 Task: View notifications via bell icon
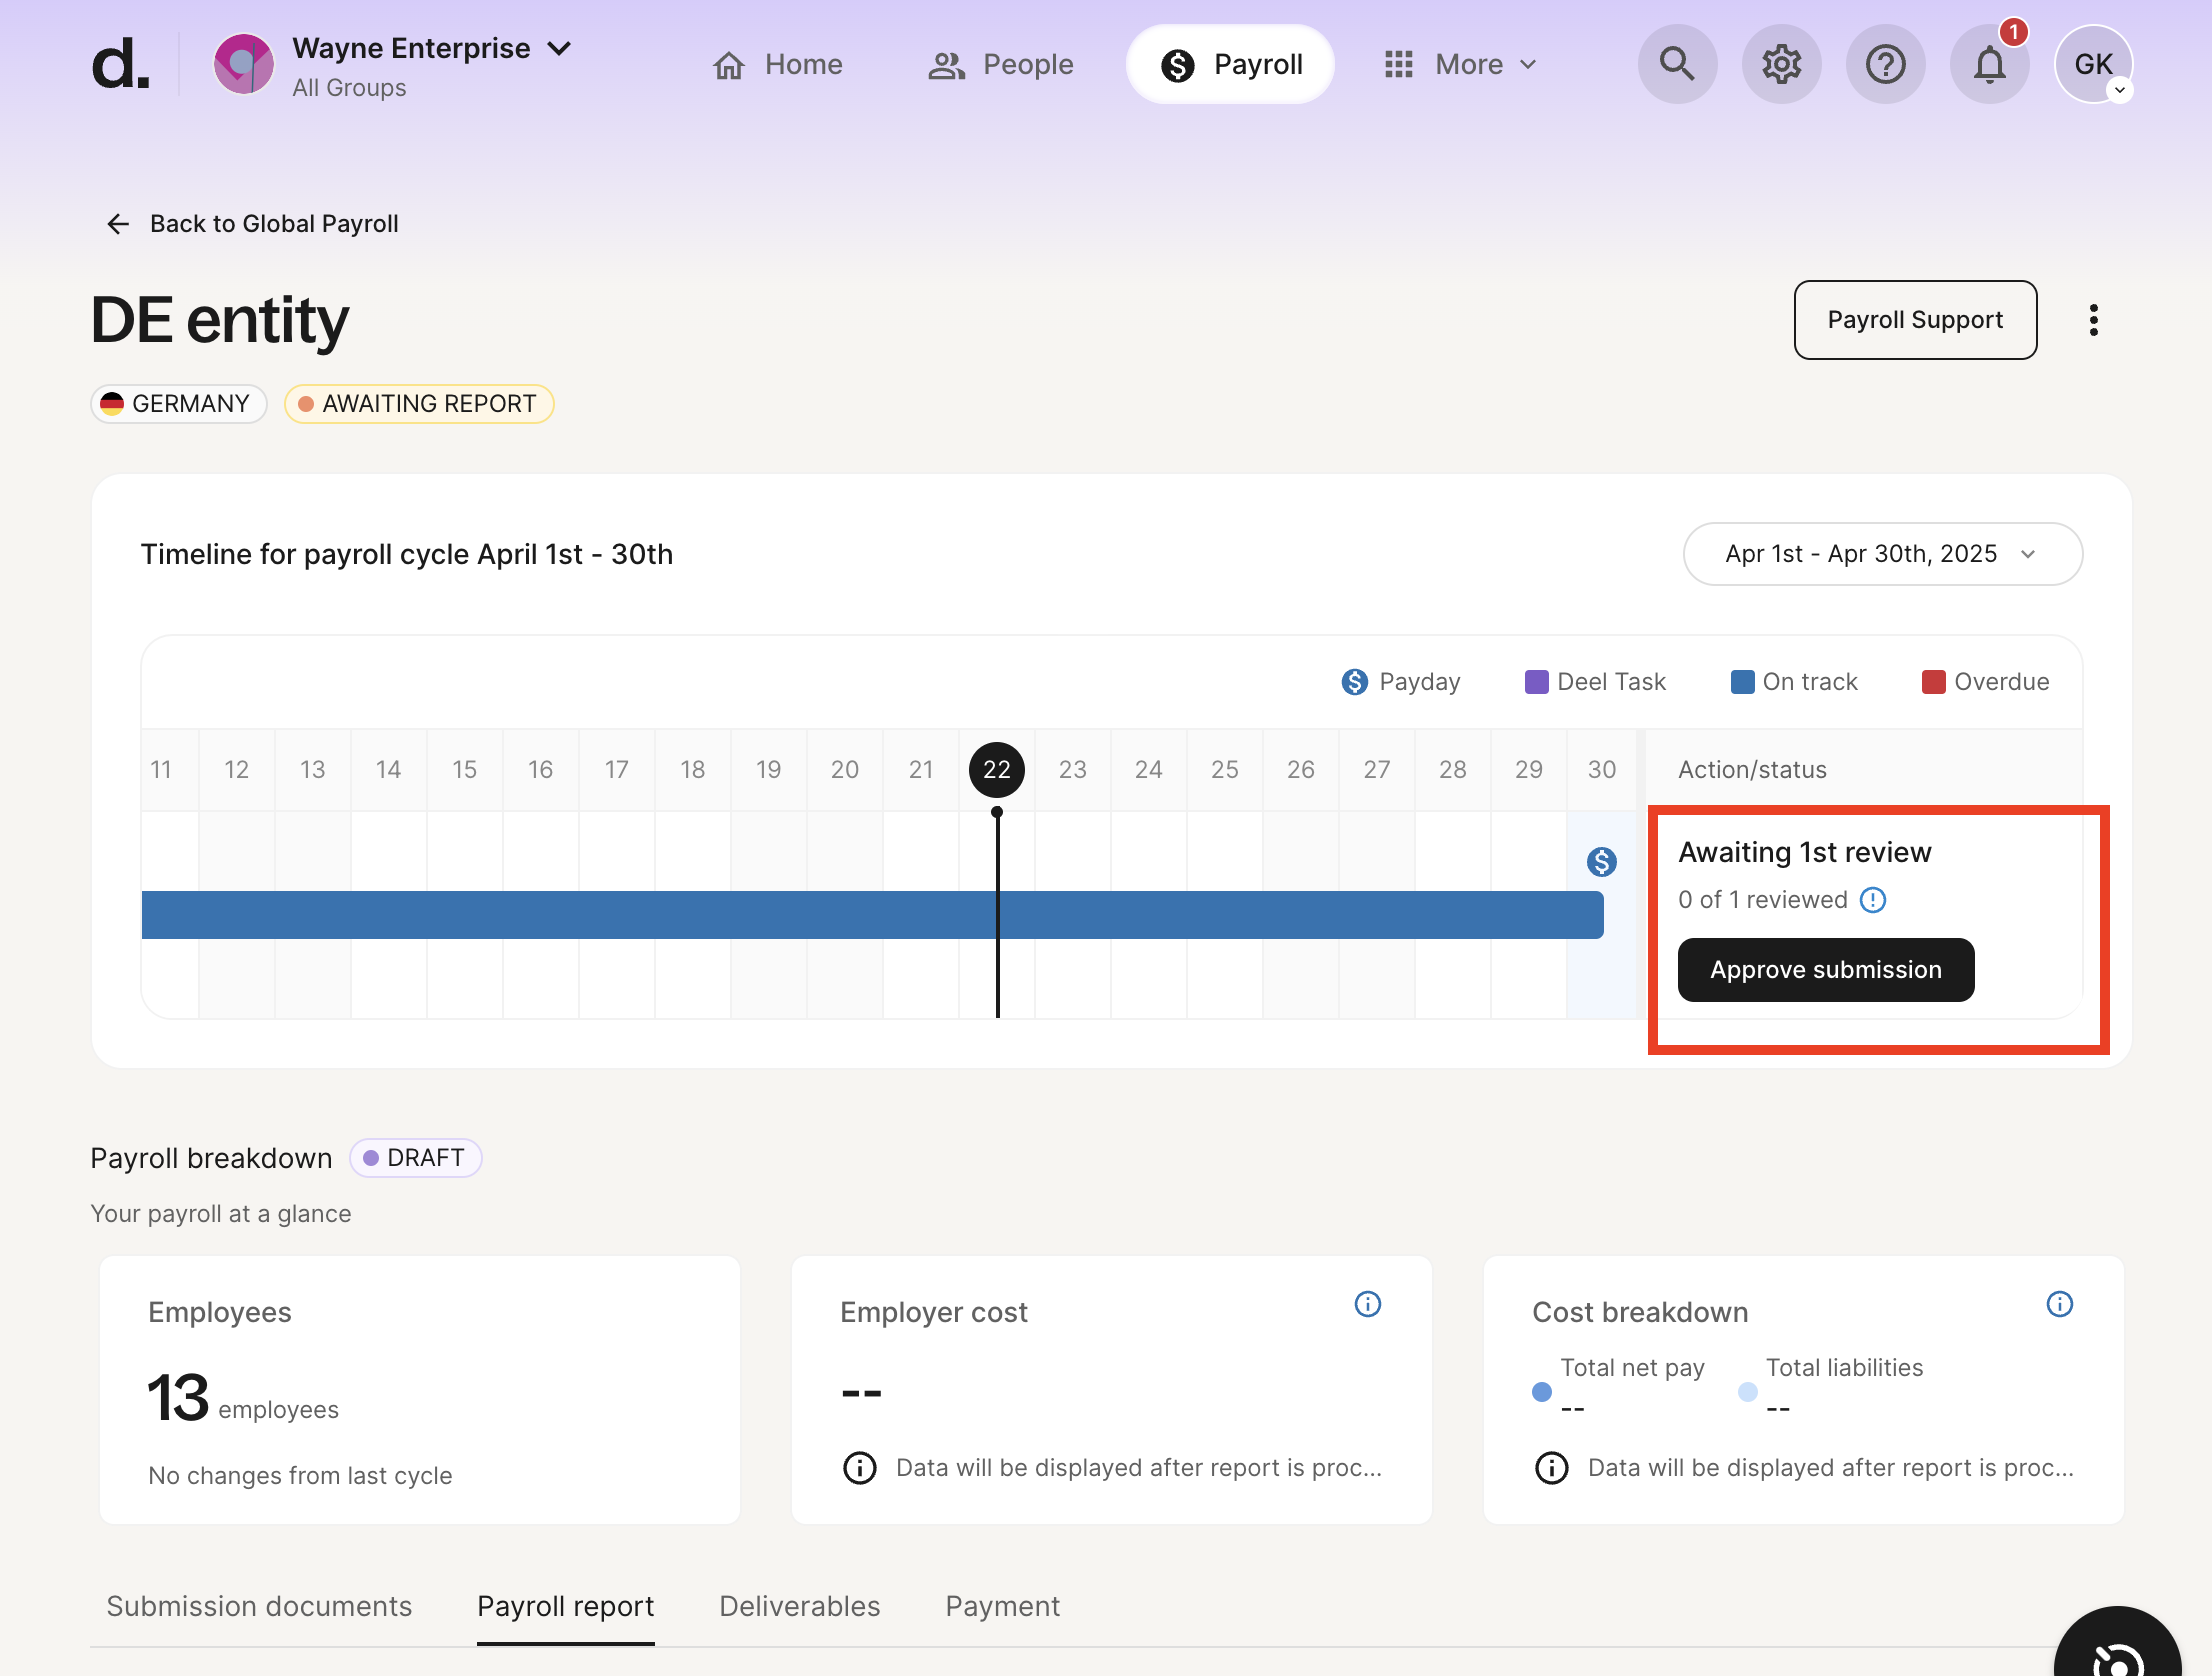pyautogui.click(x=1989, y=64)
